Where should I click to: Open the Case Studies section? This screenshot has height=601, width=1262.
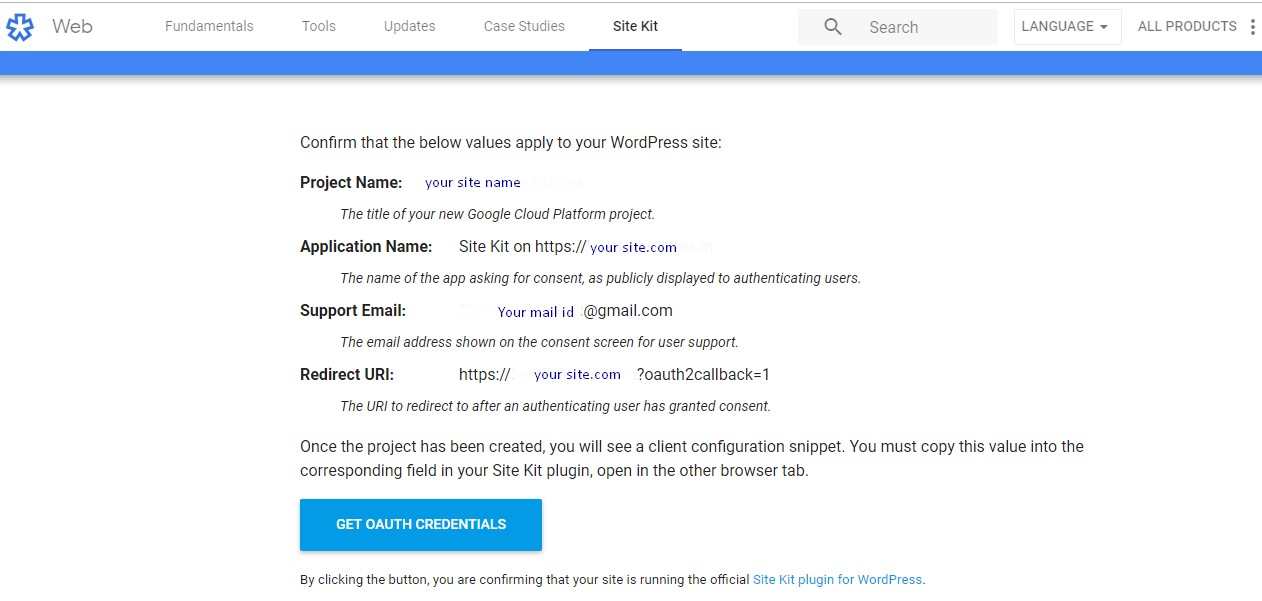coord(523,26)
